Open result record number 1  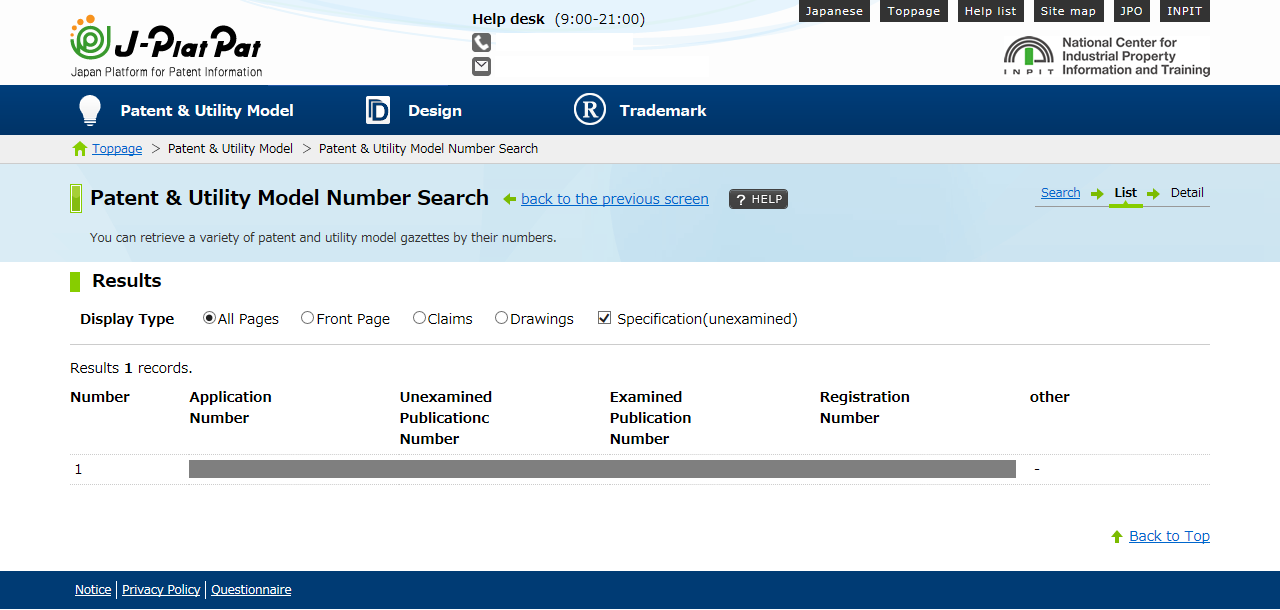click(x=602, y=469)
